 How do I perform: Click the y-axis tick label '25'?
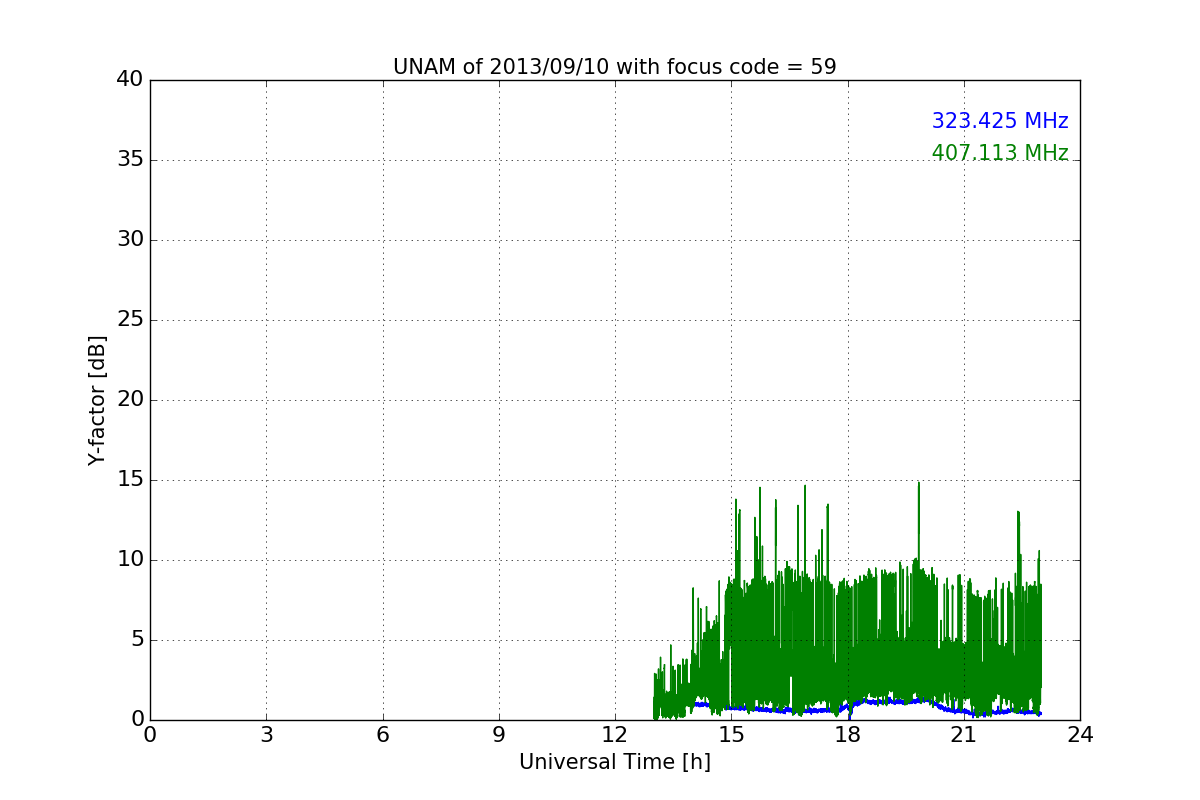click(x=130, y=320)
